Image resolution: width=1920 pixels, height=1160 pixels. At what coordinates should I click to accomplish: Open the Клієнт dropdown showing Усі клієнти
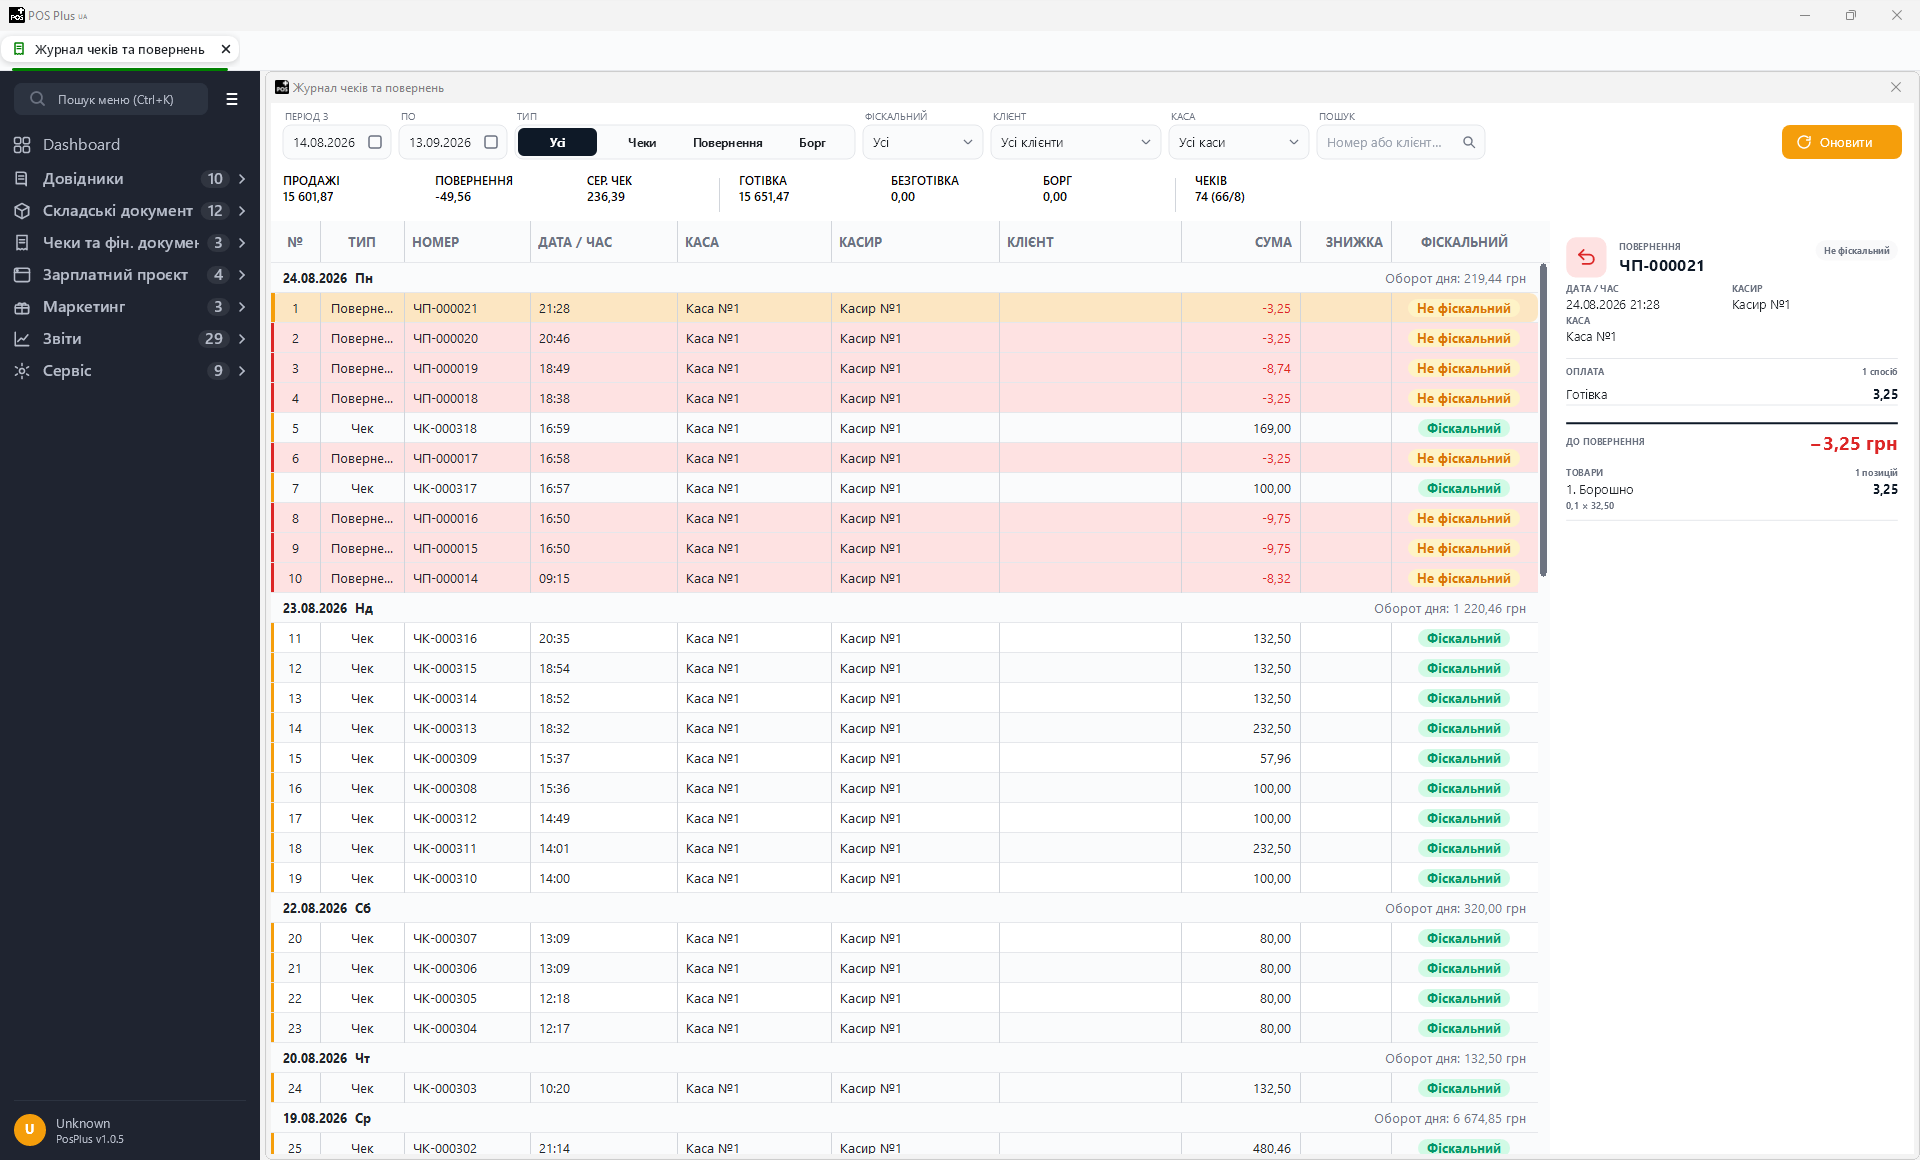(1076, 142)
